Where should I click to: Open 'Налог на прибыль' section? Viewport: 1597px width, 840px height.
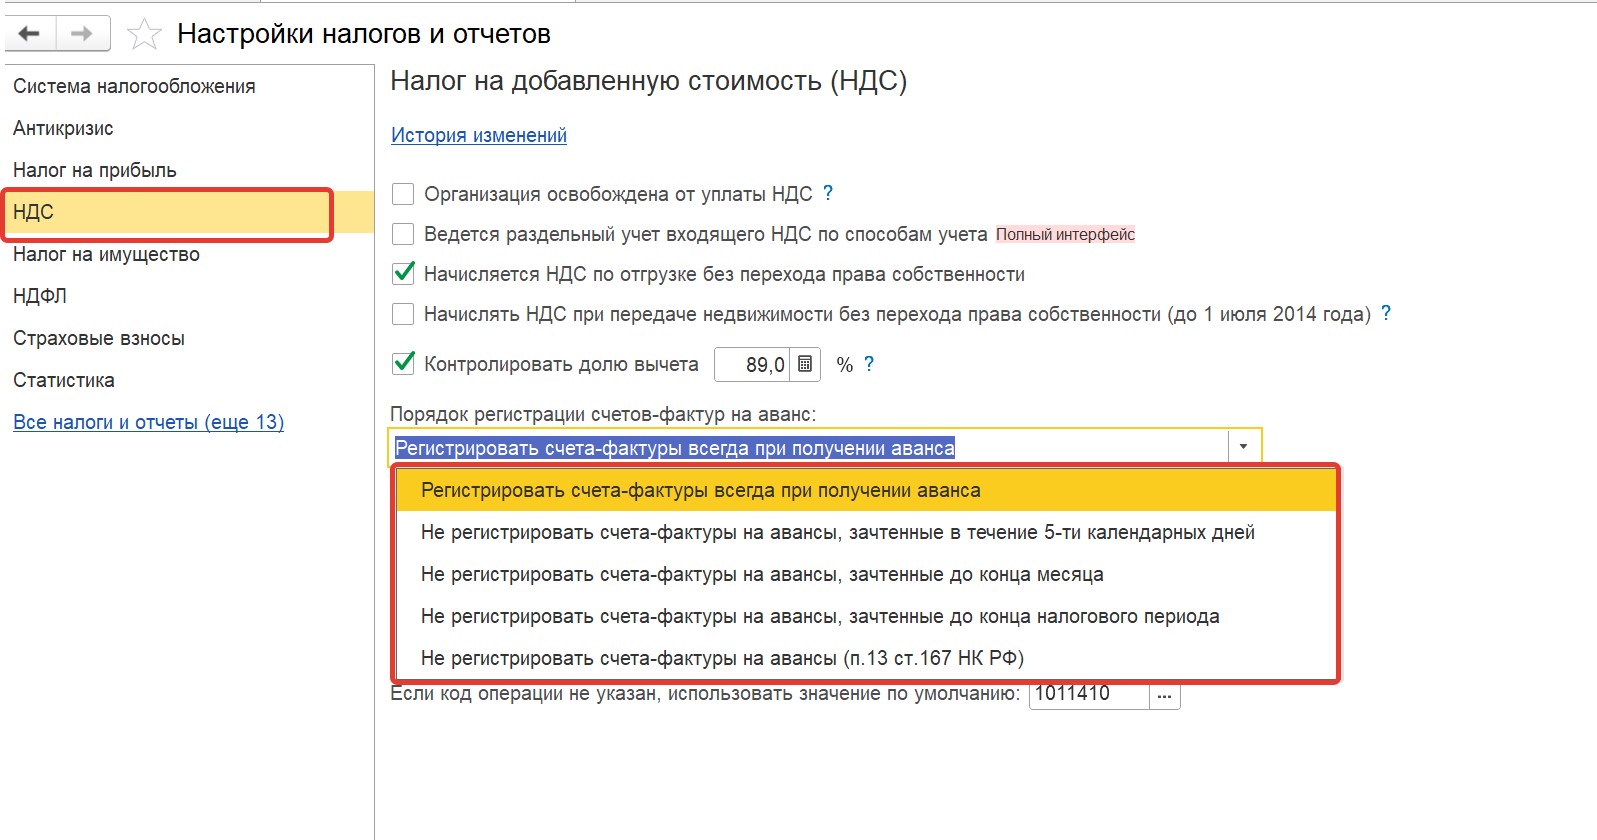coord(95,170)
